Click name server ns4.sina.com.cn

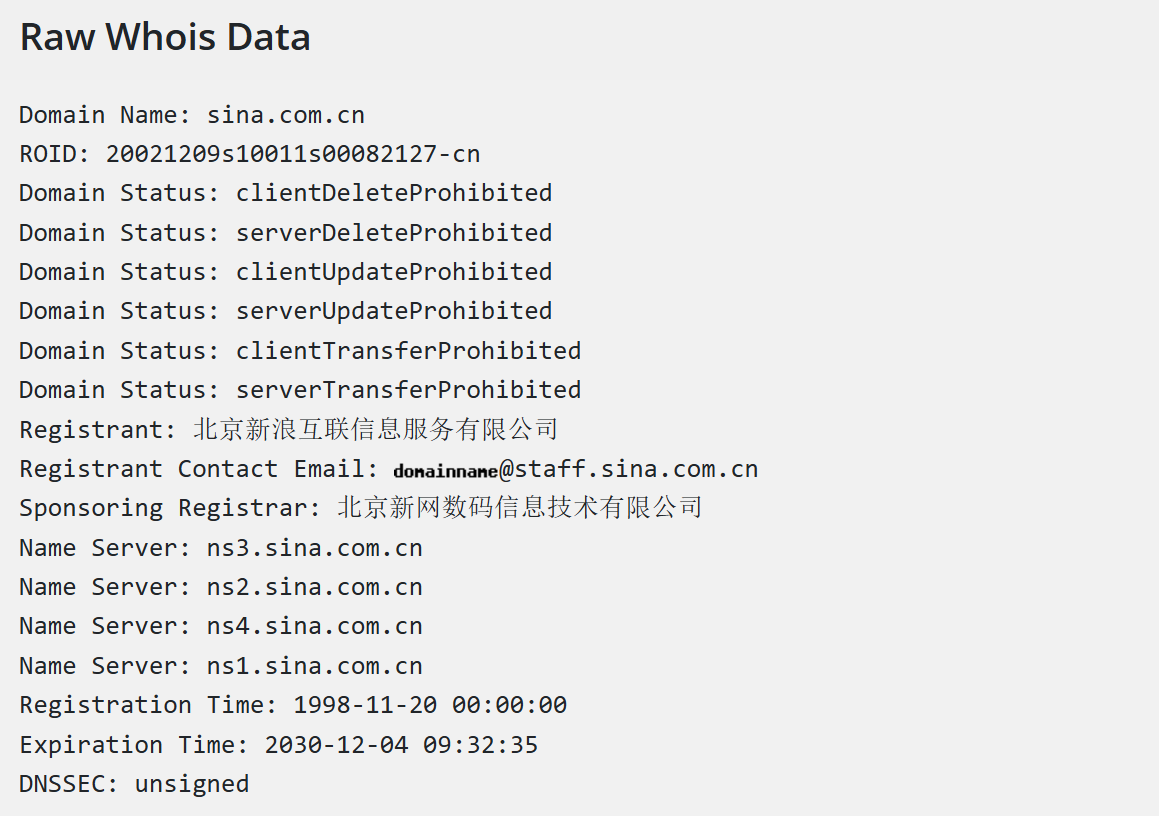pos(314,626)
